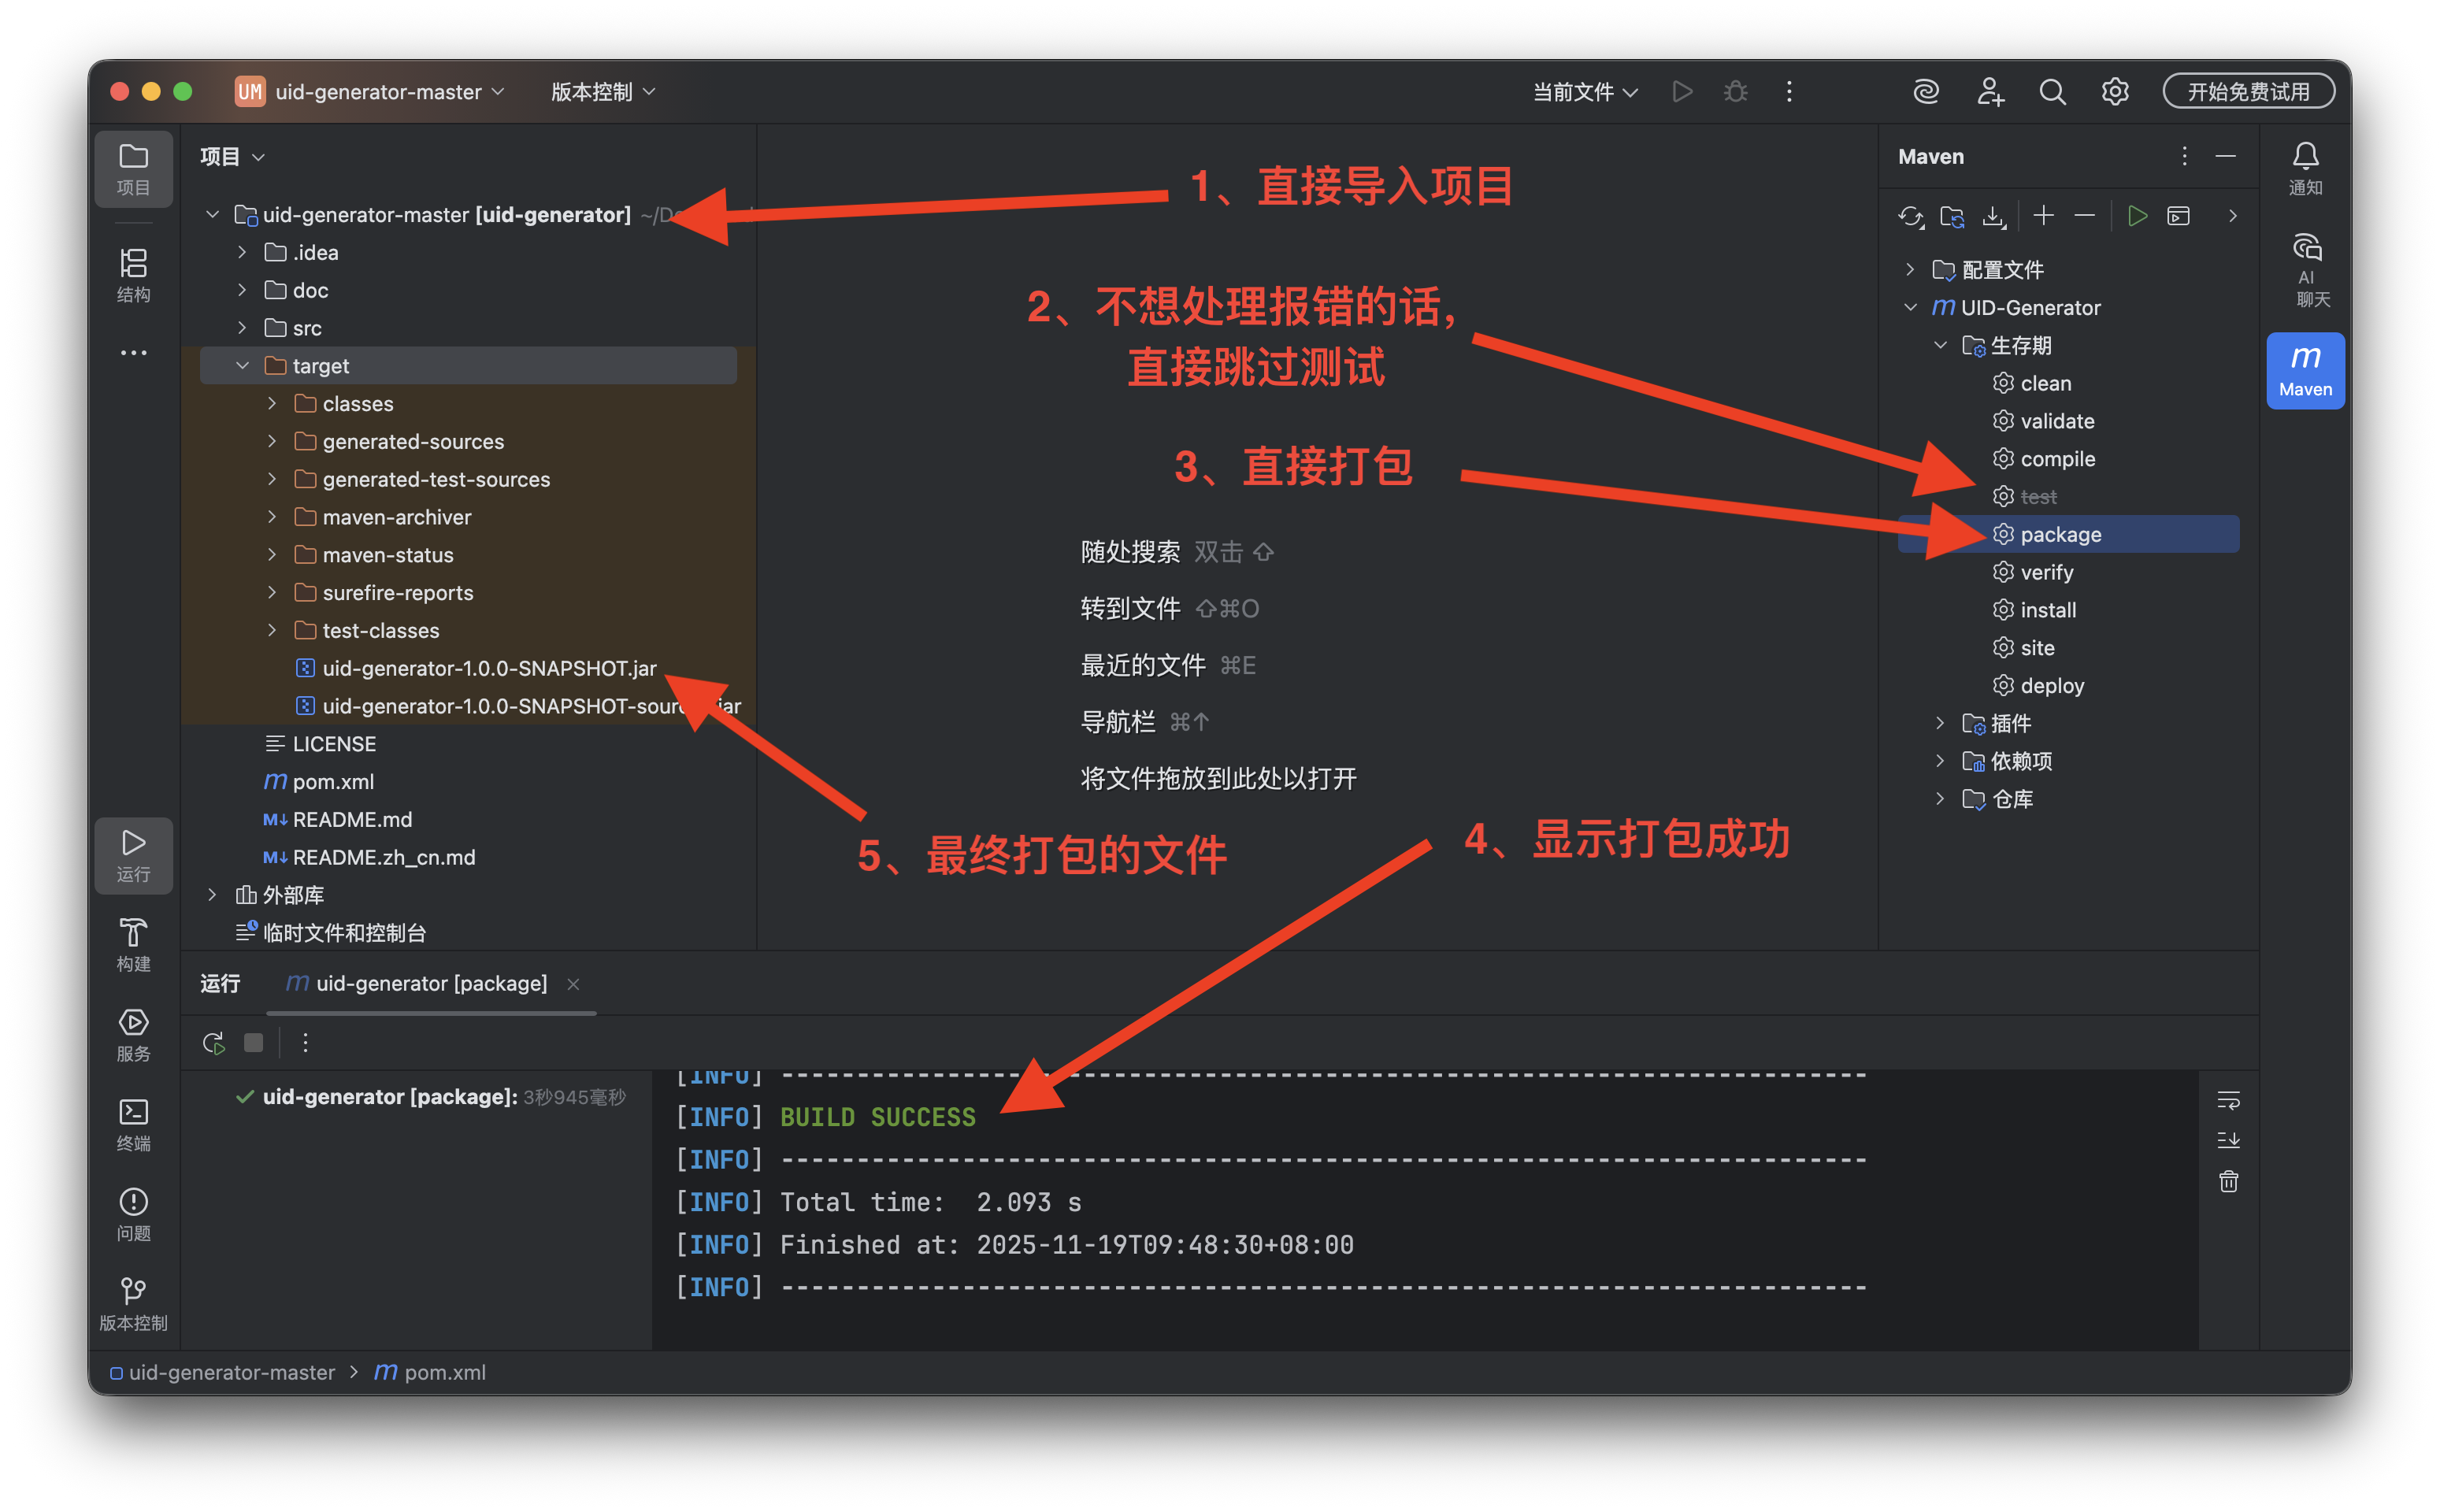
Task: Open the current file run configuration dropdown
Action: click(1585, 92)
